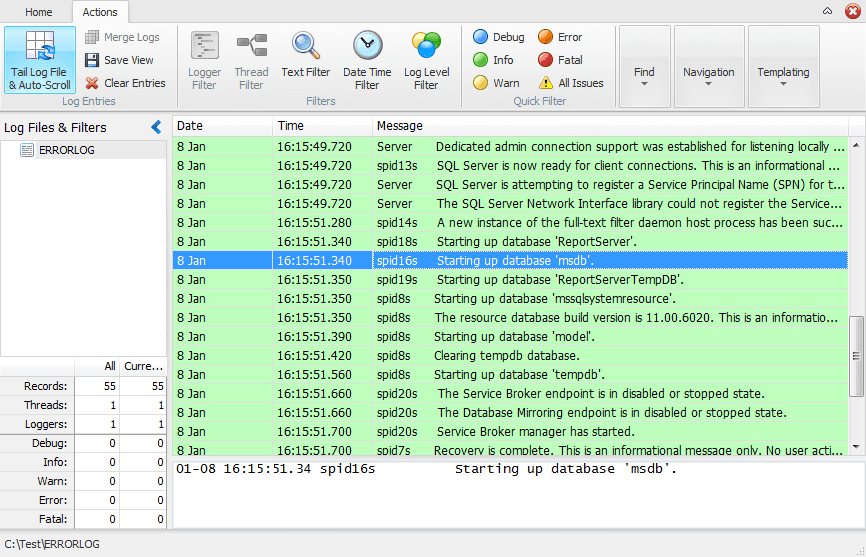The width and height of the screenshot is (866, 557).
Task: Toggle Tail Log File & Auto-Scroll
Action: pyautogui.click(x=40, y=60)
